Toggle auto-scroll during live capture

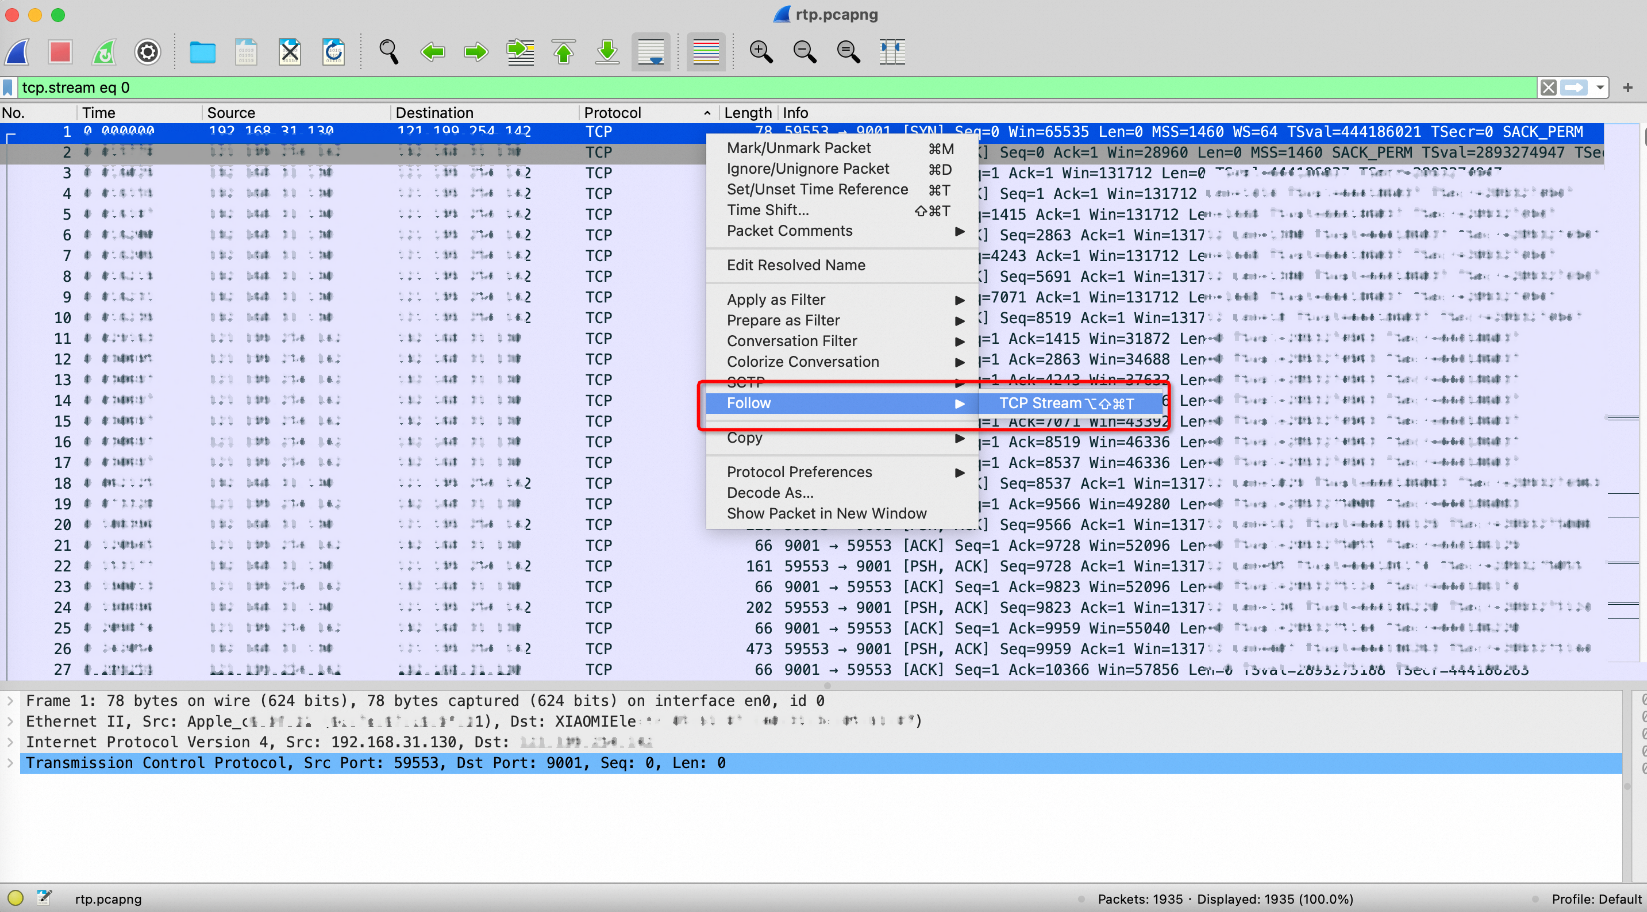click(x=651, y=52)
